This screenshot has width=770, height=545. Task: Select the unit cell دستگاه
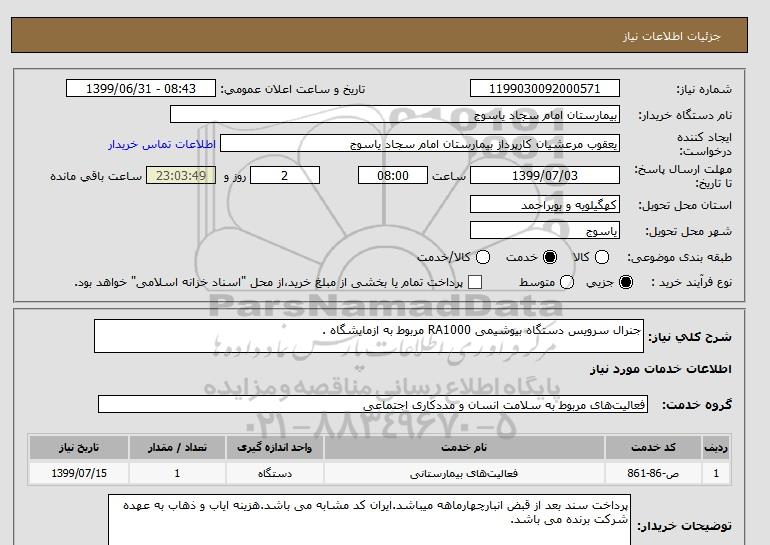tap(275, 473)
